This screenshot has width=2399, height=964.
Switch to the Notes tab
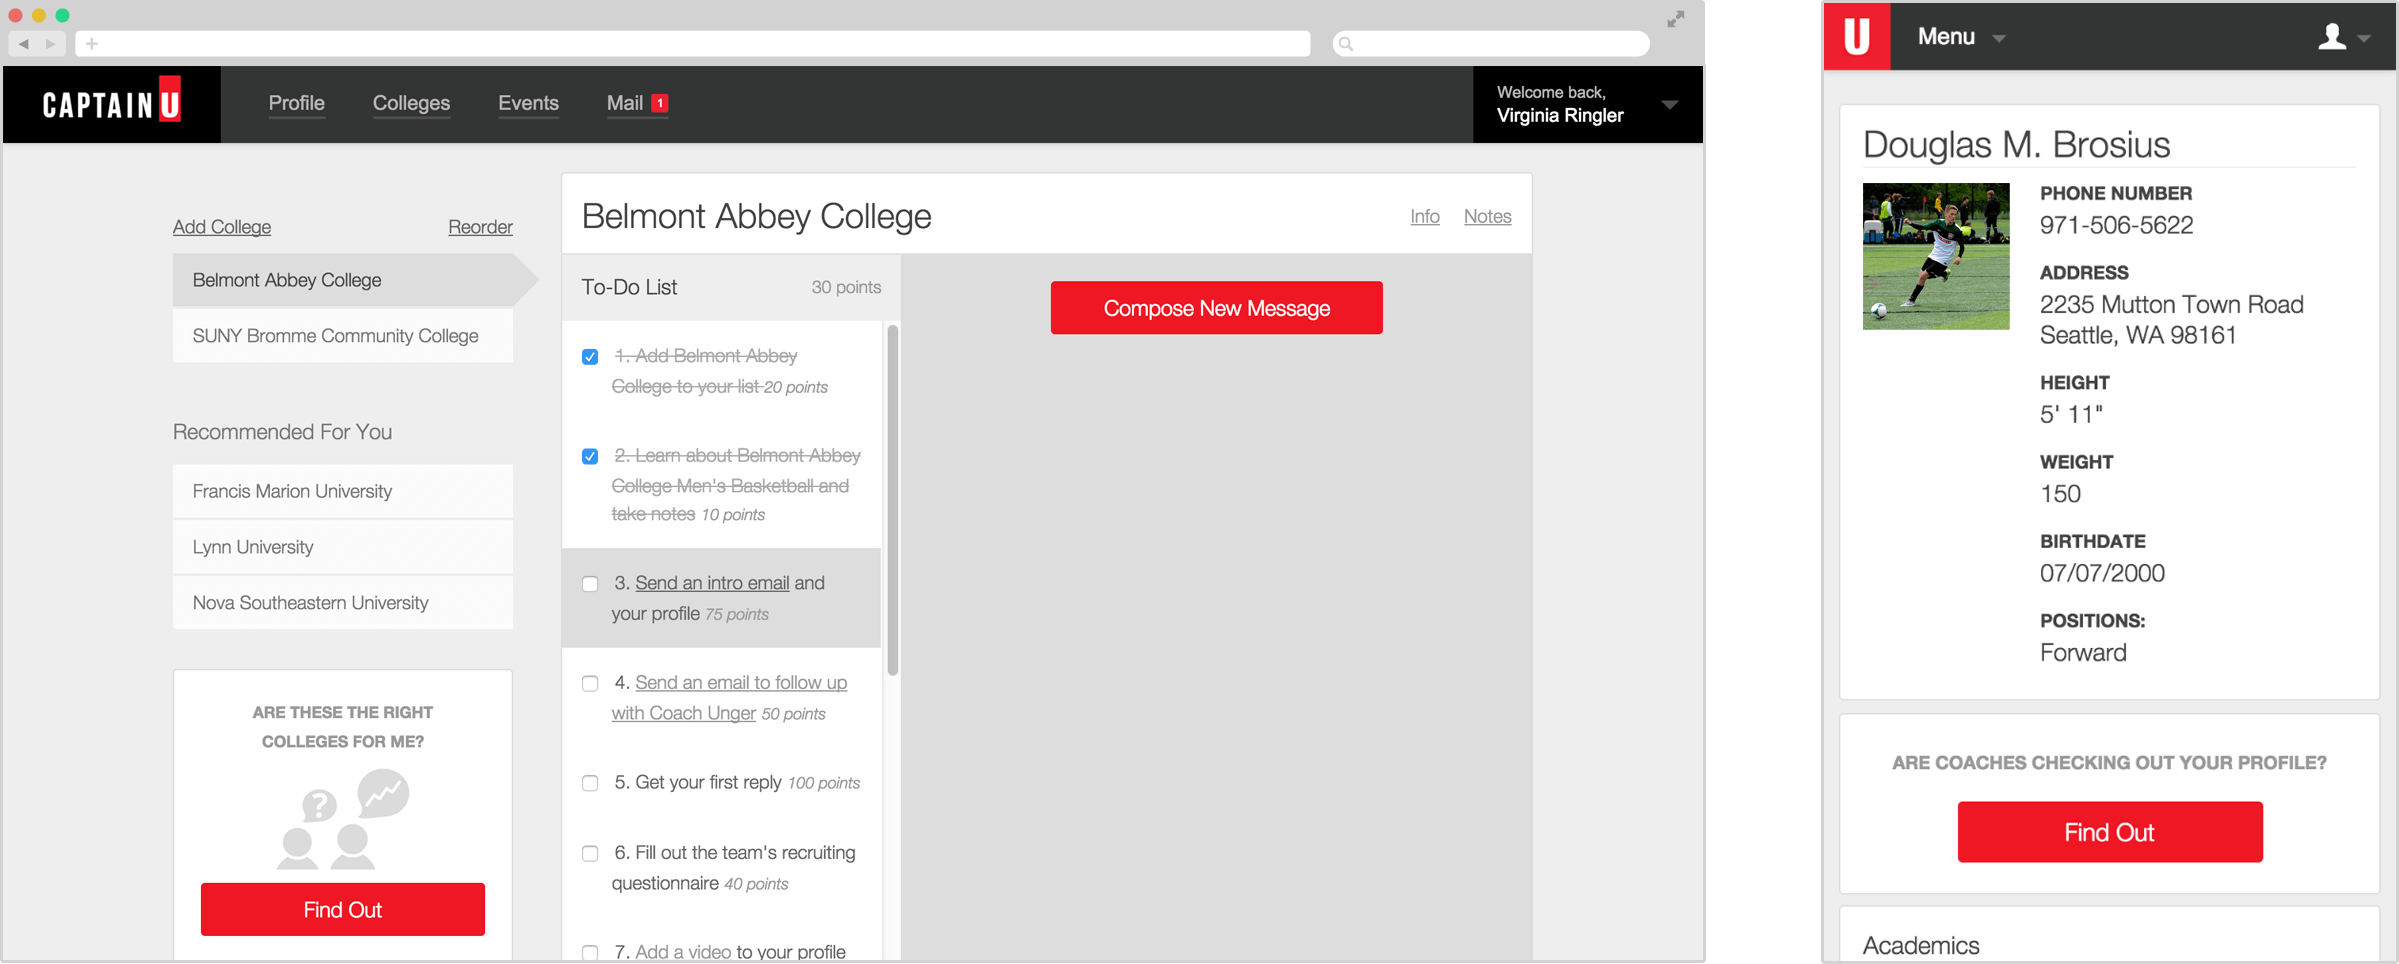pos(1487,216)
